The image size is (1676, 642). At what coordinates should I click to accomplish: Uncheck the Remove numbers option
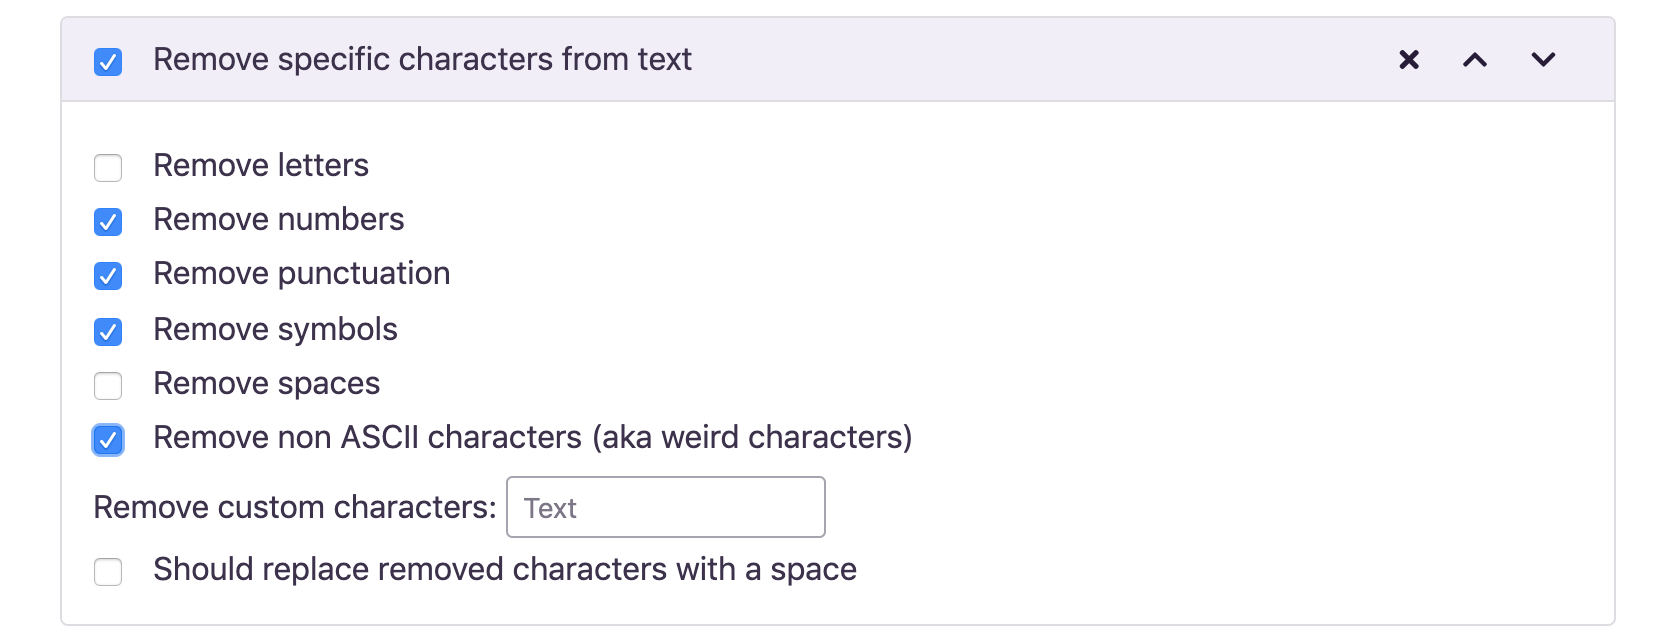pyautogui.click(x=108, y=221)
